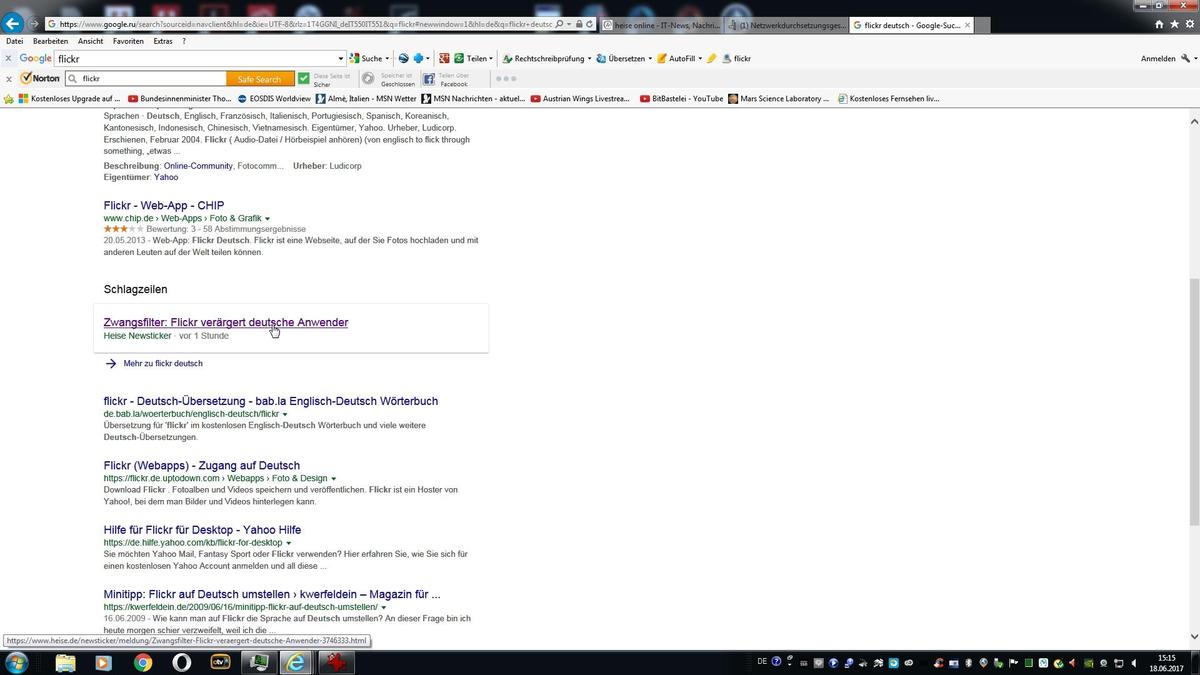Open Norton password vault icon (Speicher ist Geschlossen)
Viewport: 1200px width, 675px height.
(x=368, y=78)
